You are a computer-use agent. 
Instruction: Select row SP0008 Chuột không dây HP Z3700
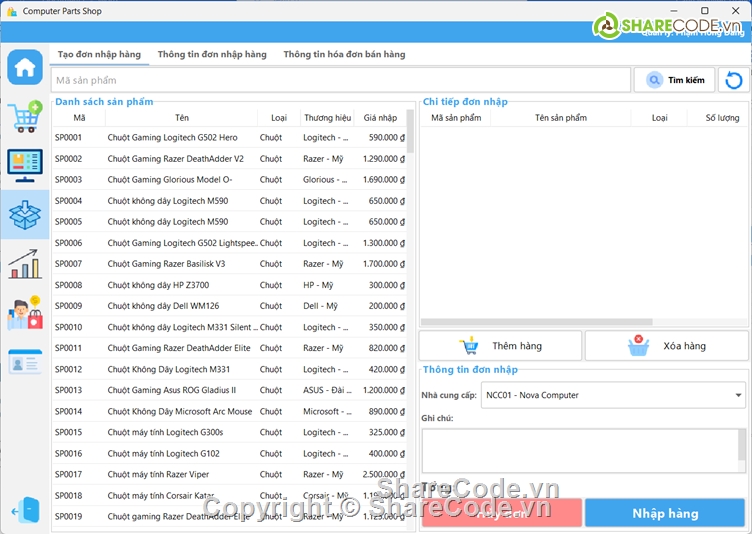coord(229,285)
